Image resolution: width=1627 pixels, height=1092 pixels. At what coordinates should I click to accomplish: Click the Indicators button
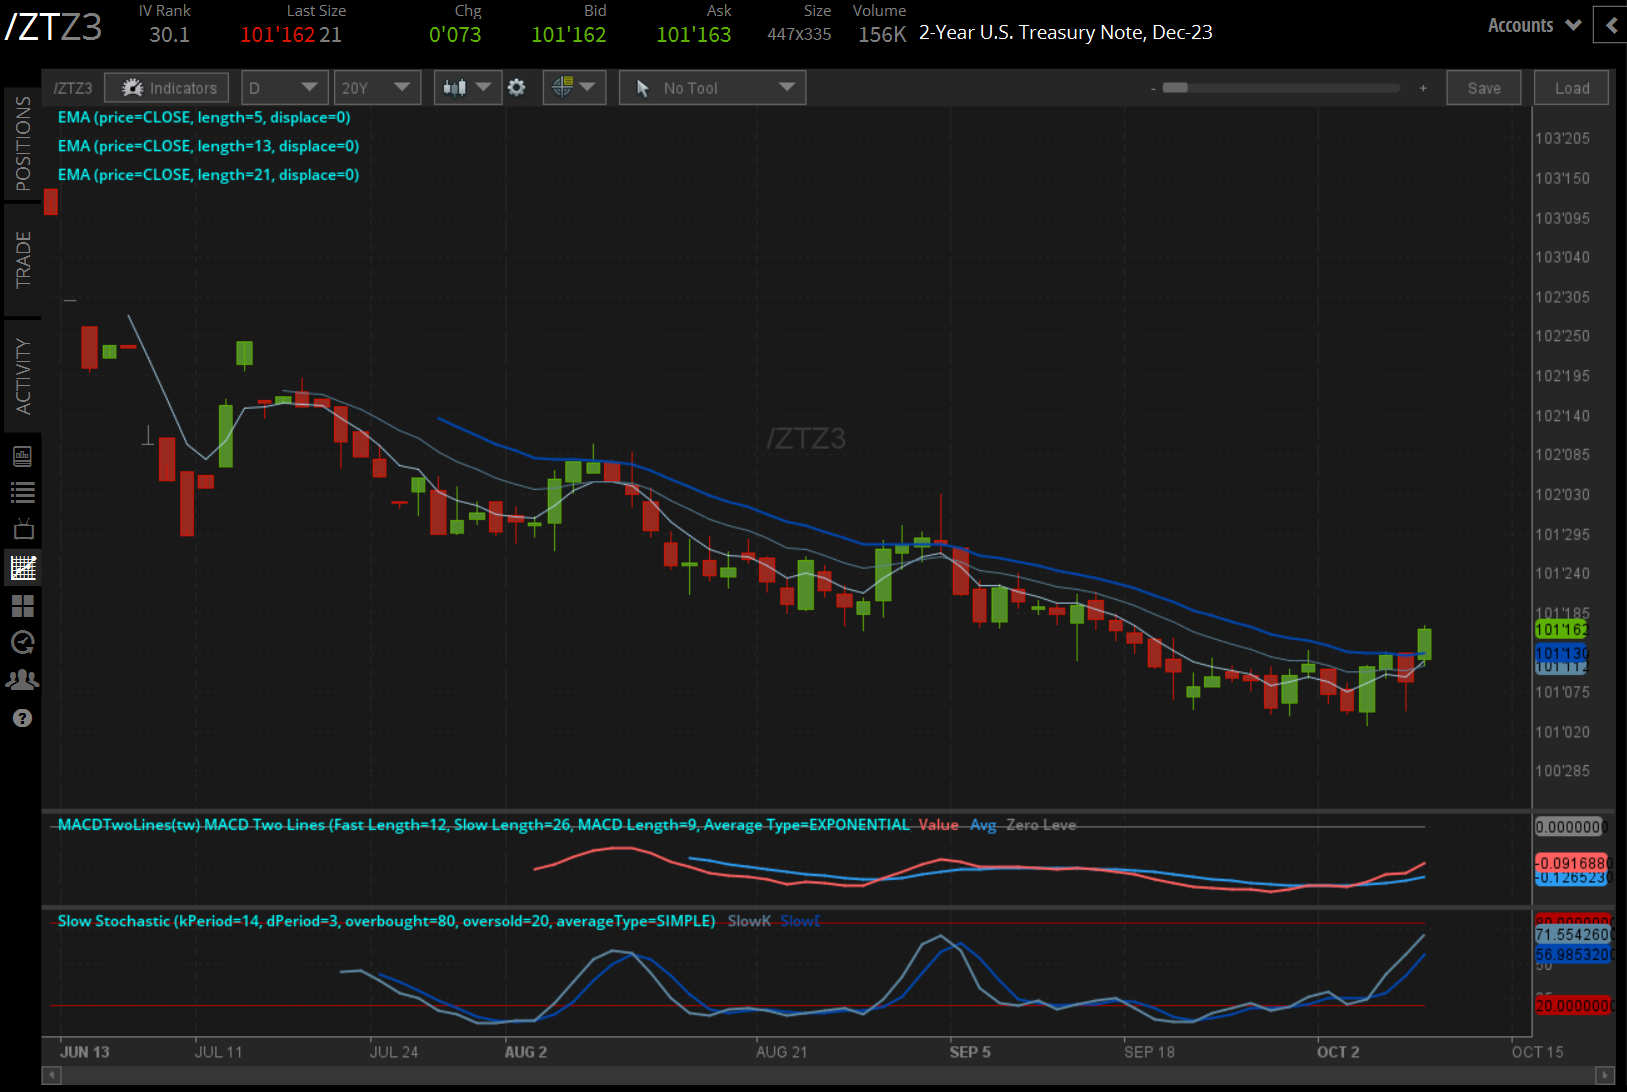(x=167, y=88)
